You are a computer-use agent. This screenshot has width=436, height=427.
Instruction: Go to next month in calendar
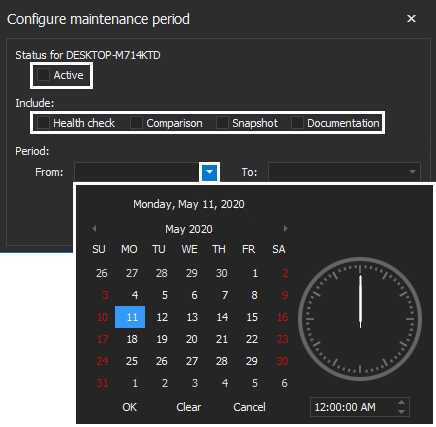click(285, 229)
